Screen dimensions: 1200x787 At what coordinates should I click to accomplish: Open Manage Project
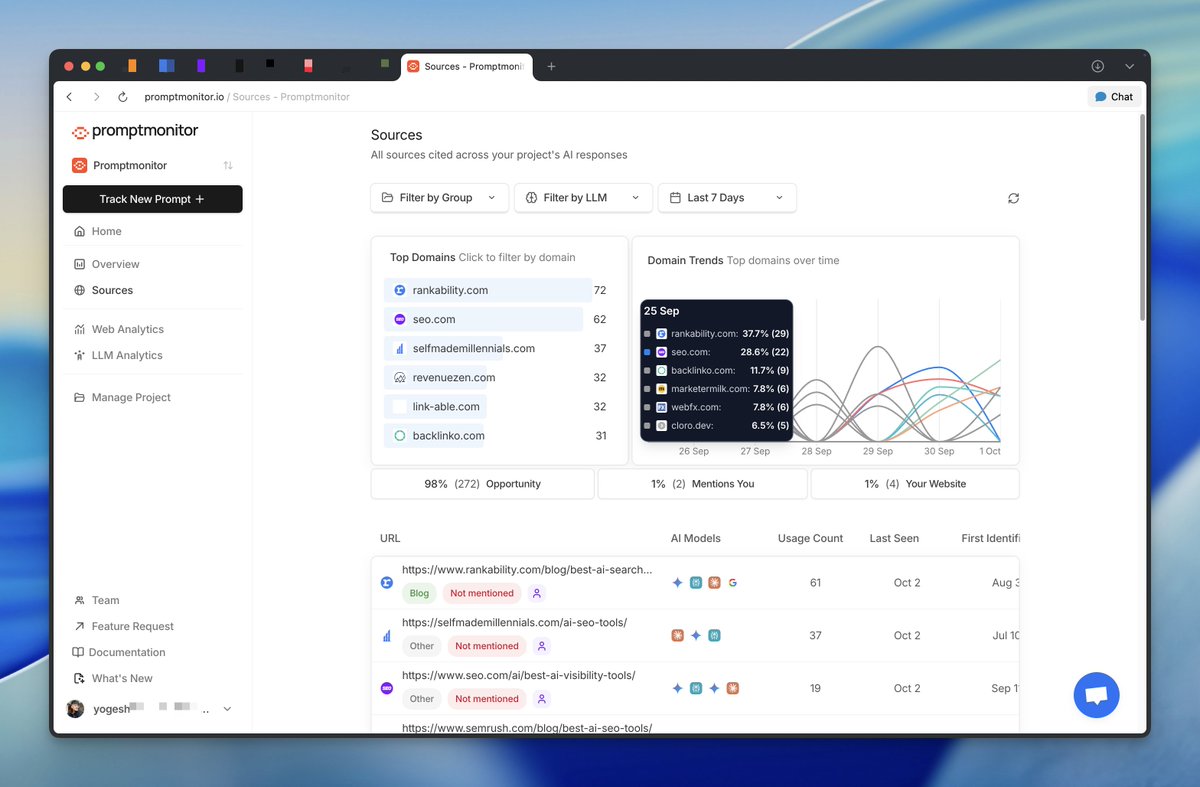(122, 397)
